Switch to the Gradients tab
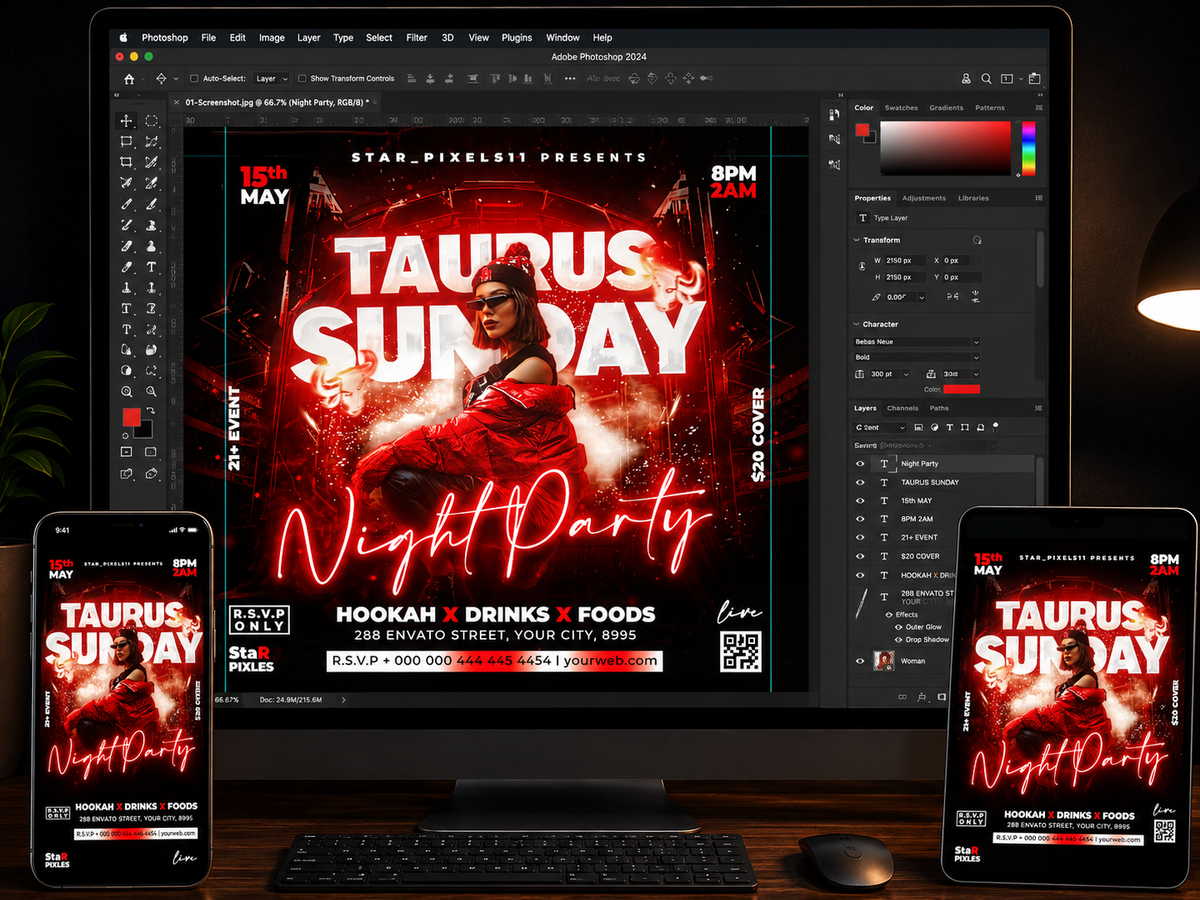The width and height of the screenshot is (1200, 900). point(946,108)
